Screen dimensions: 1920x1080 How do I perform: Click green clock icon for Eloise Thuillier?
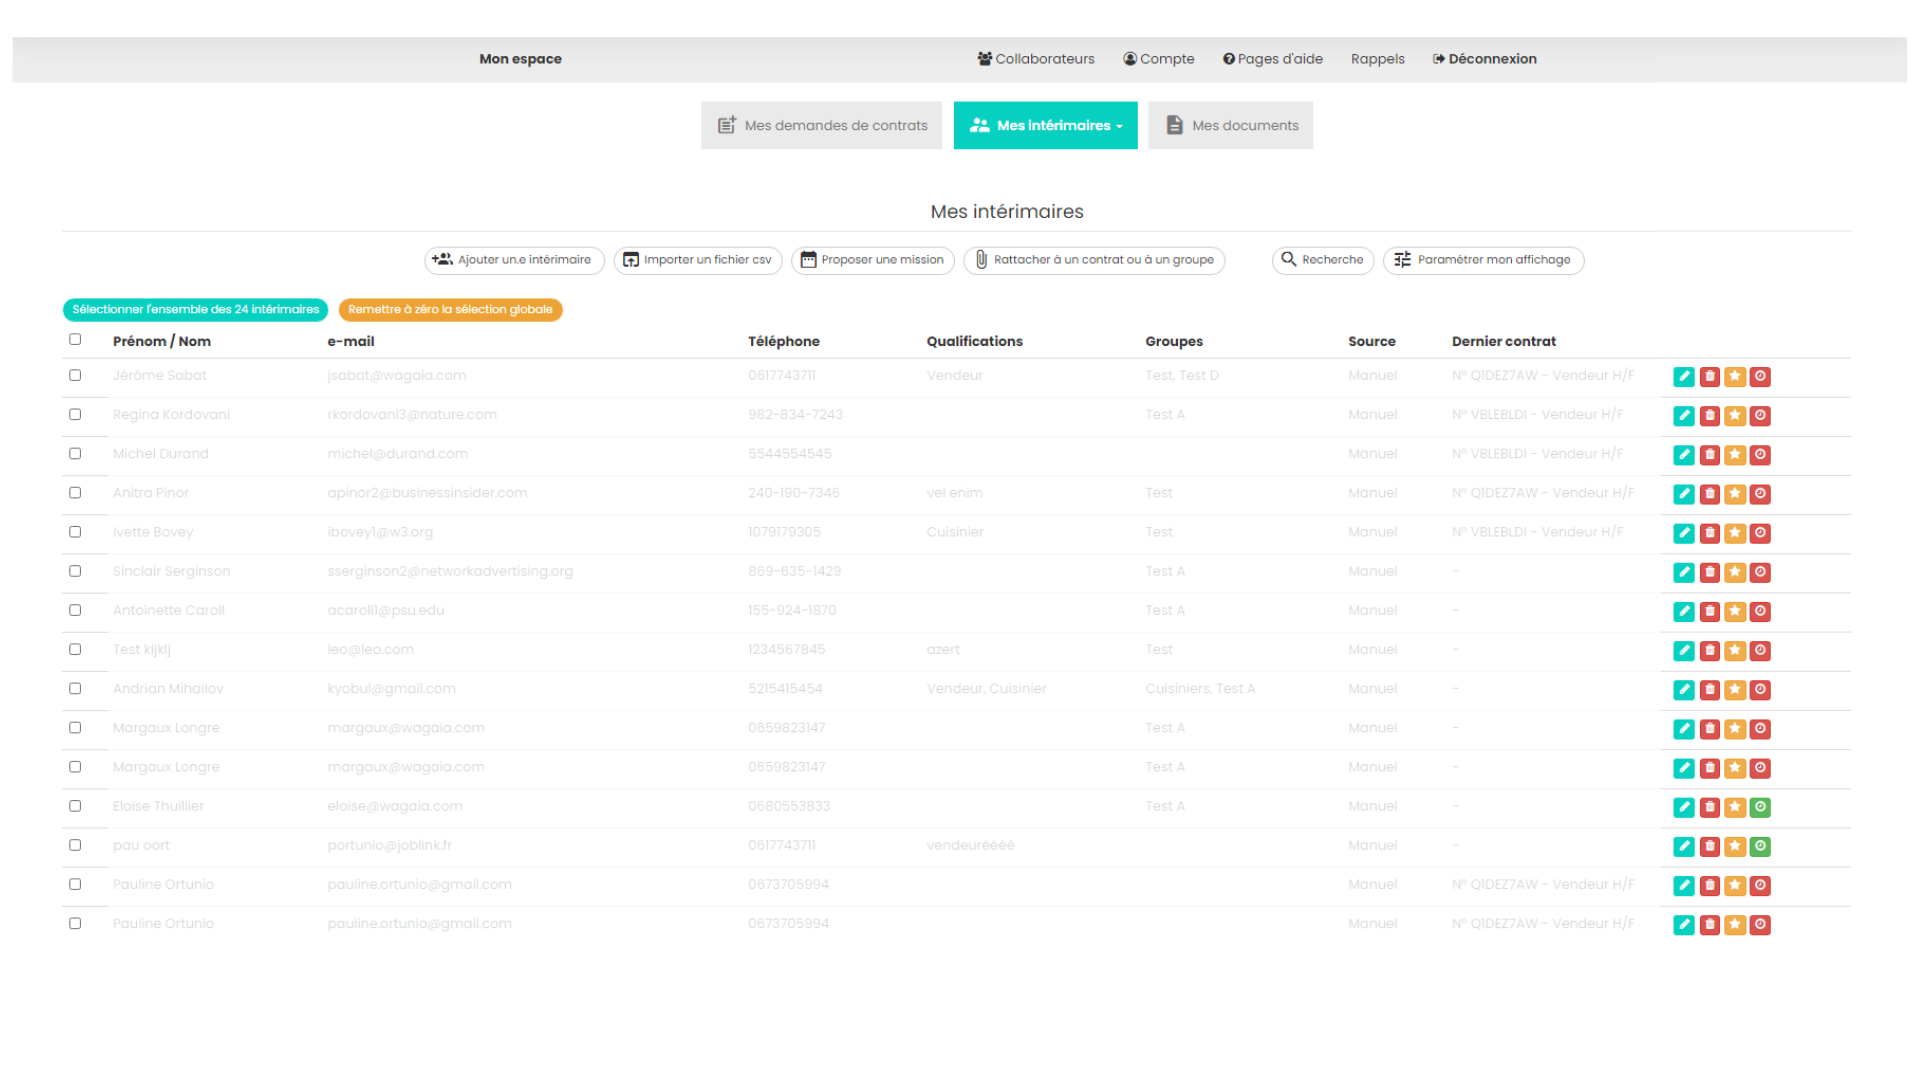click(1761, 807)
